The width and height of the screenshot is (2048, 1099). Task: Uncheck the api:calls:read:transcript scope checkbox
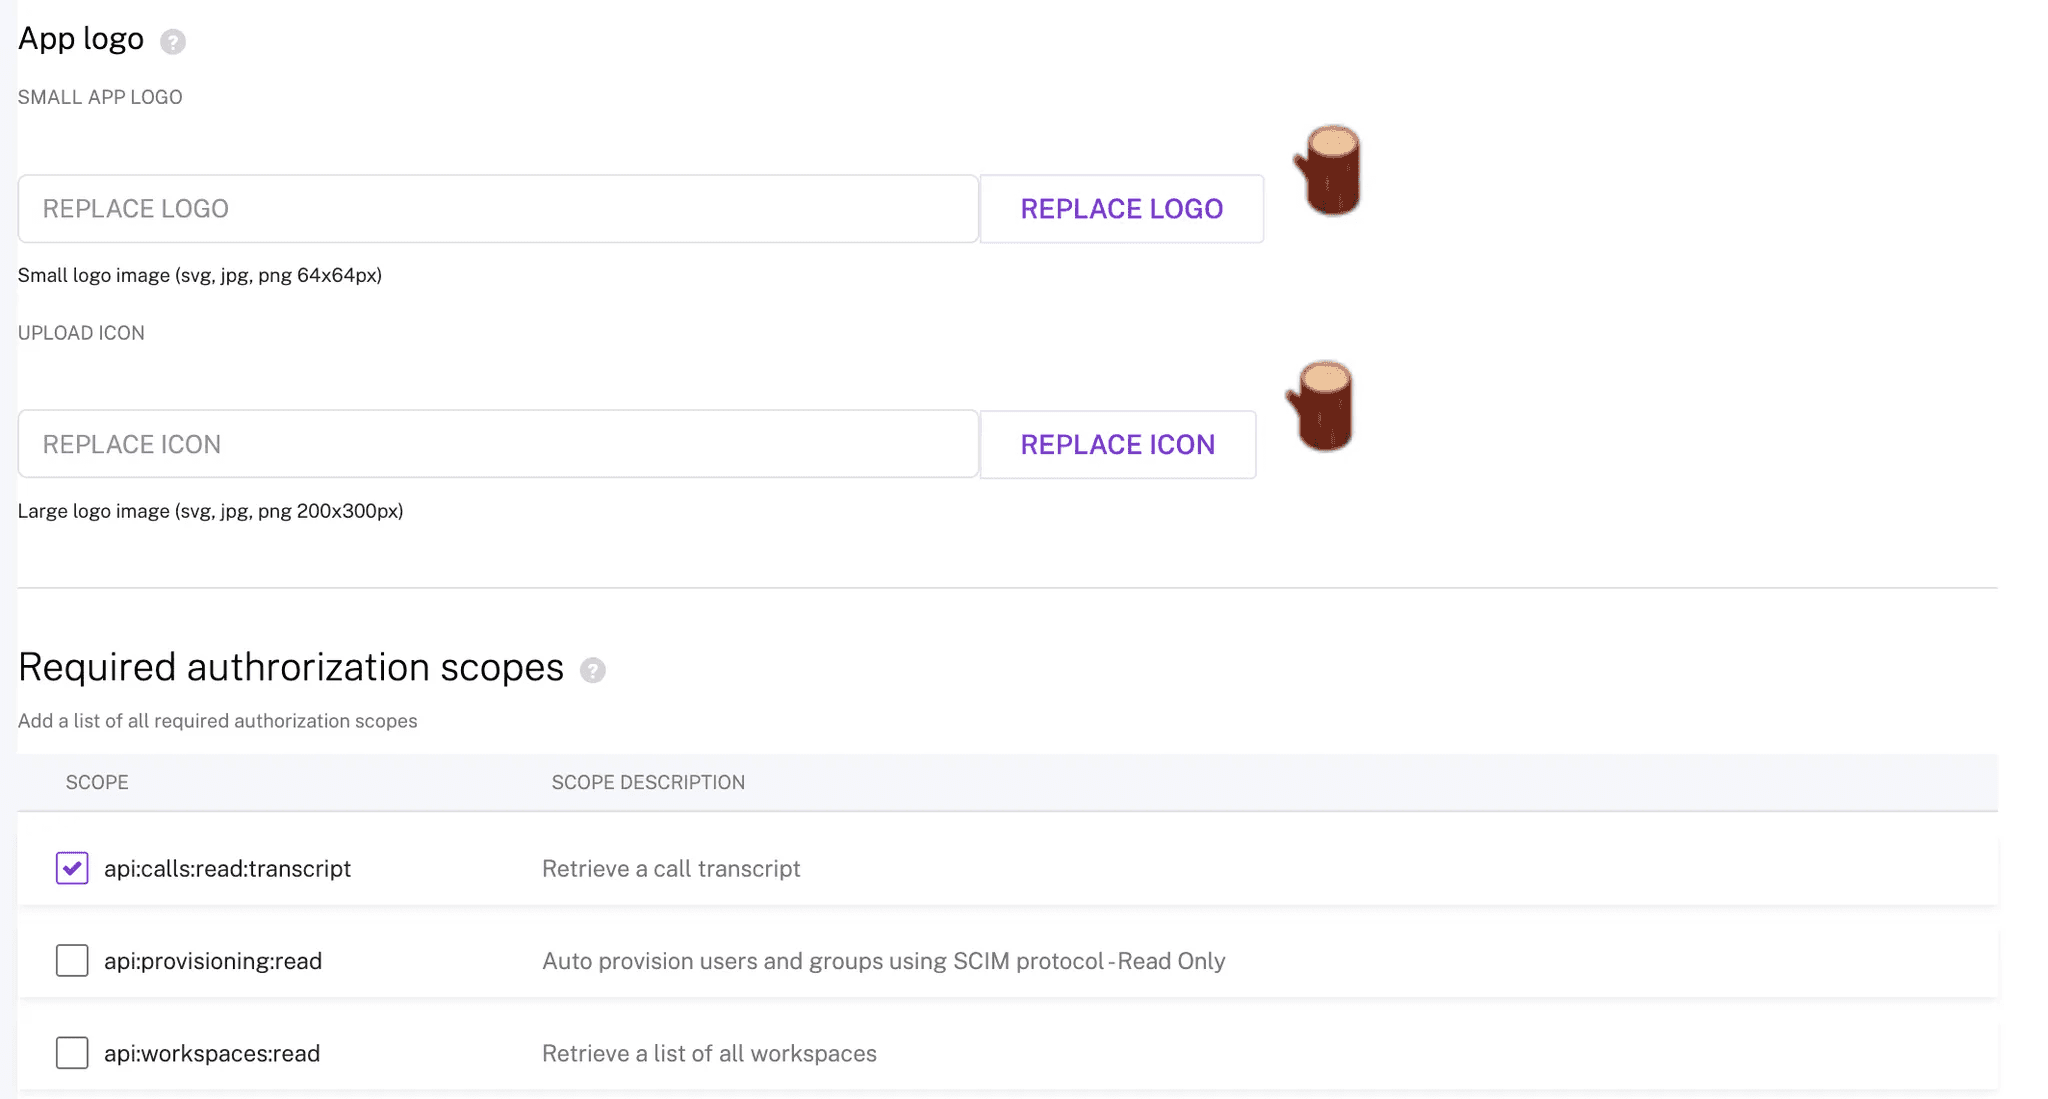pos(72,868)
